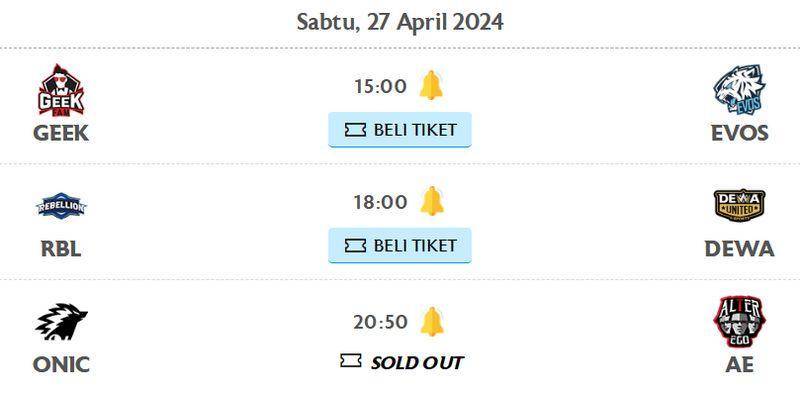Select the ONIC team name
The height and width of the screenshot is (395, 800).
61,365
